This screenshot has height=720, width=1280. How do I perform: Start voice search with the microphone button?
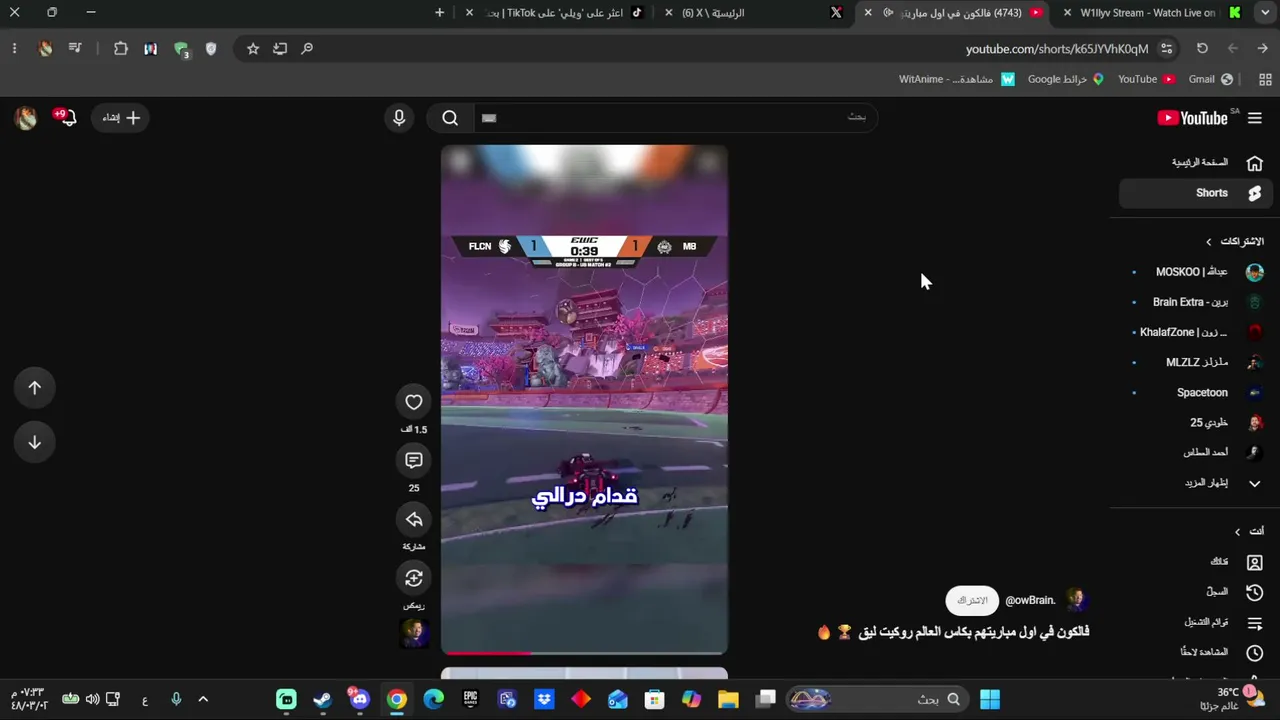[x=399, y=118]
